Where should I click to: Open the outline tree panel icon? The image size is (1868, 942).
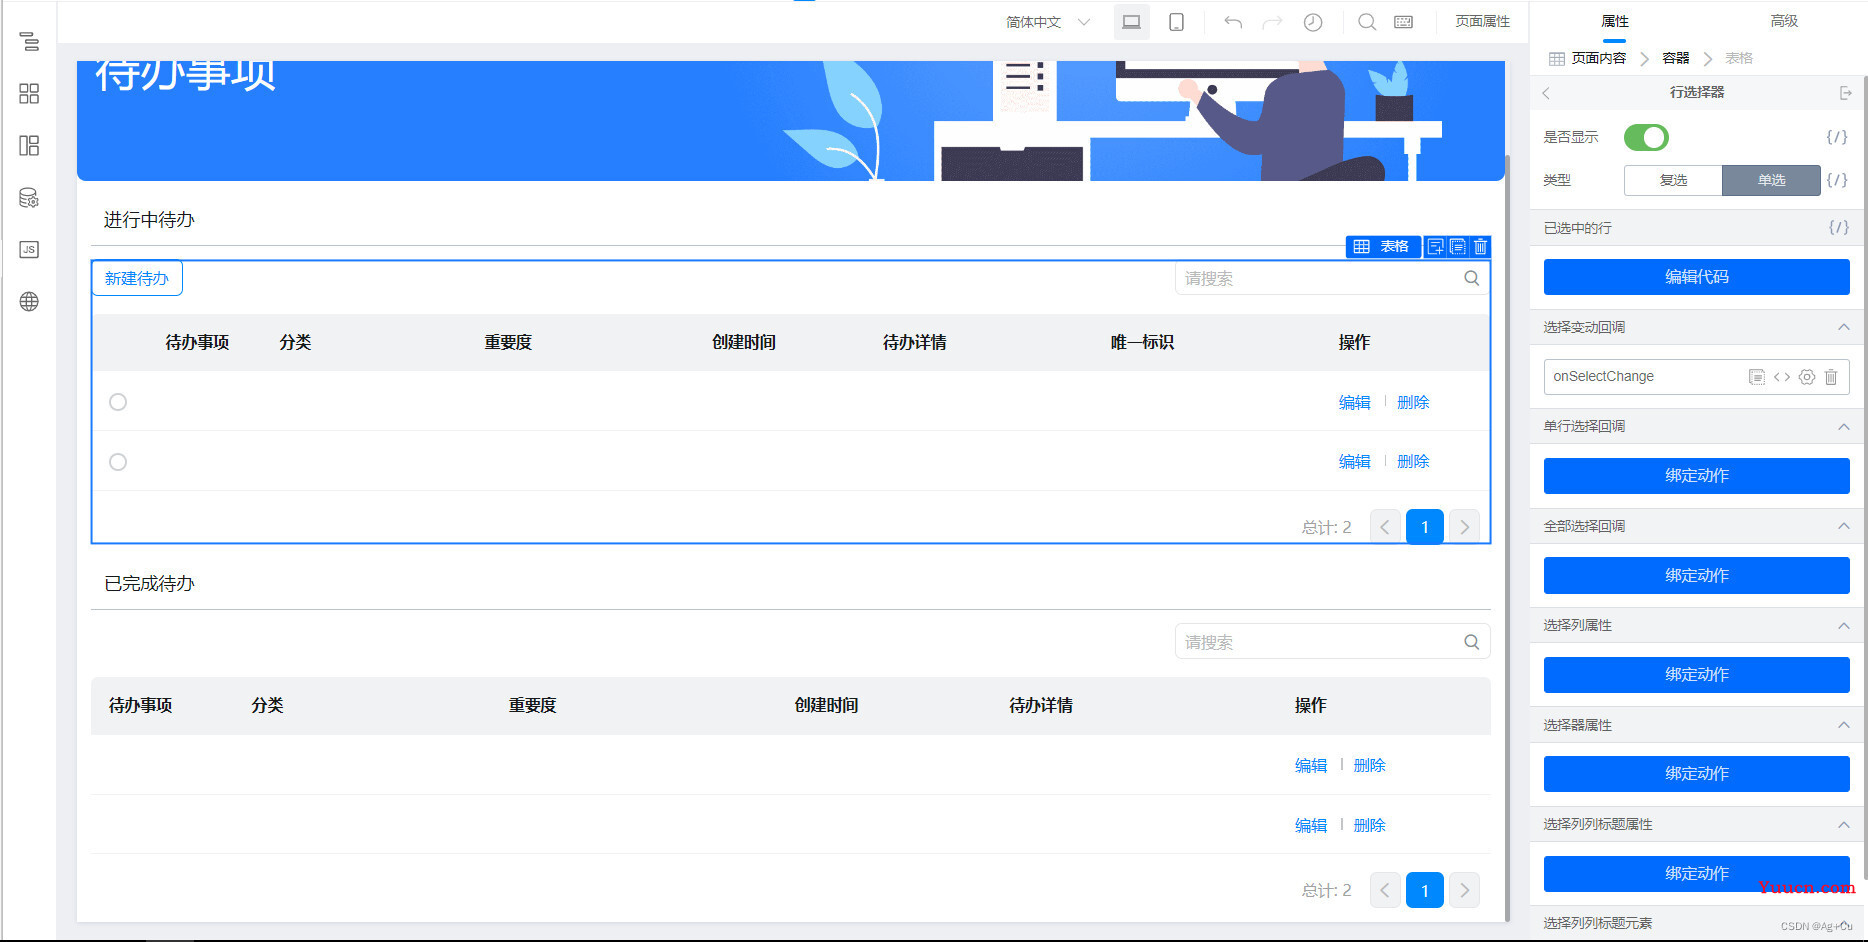[29, 42]
